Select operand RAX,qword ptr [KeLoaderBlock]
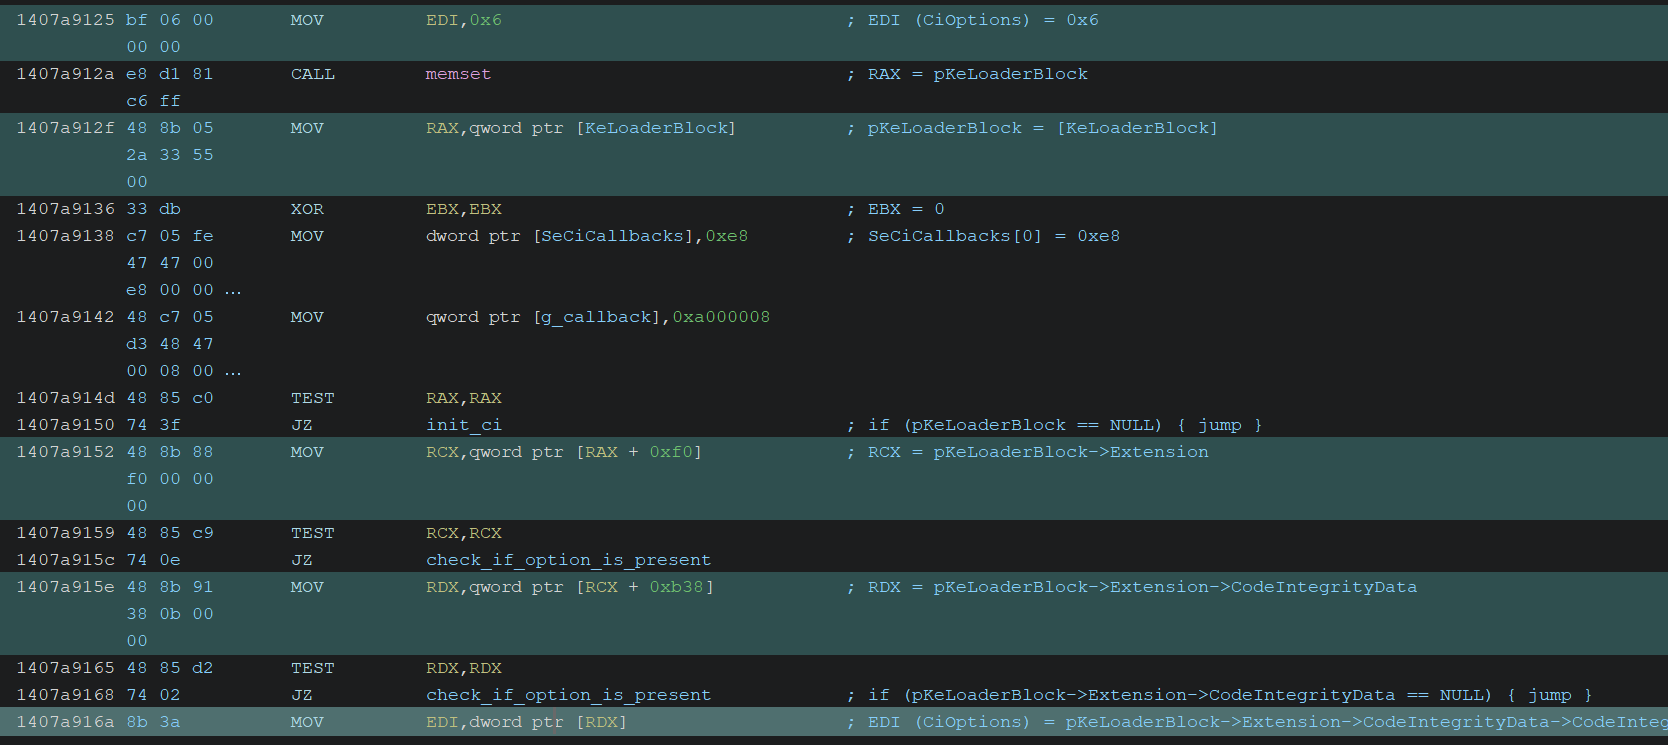This screenshot has width=1668, height=745. (x=581, y=128)
